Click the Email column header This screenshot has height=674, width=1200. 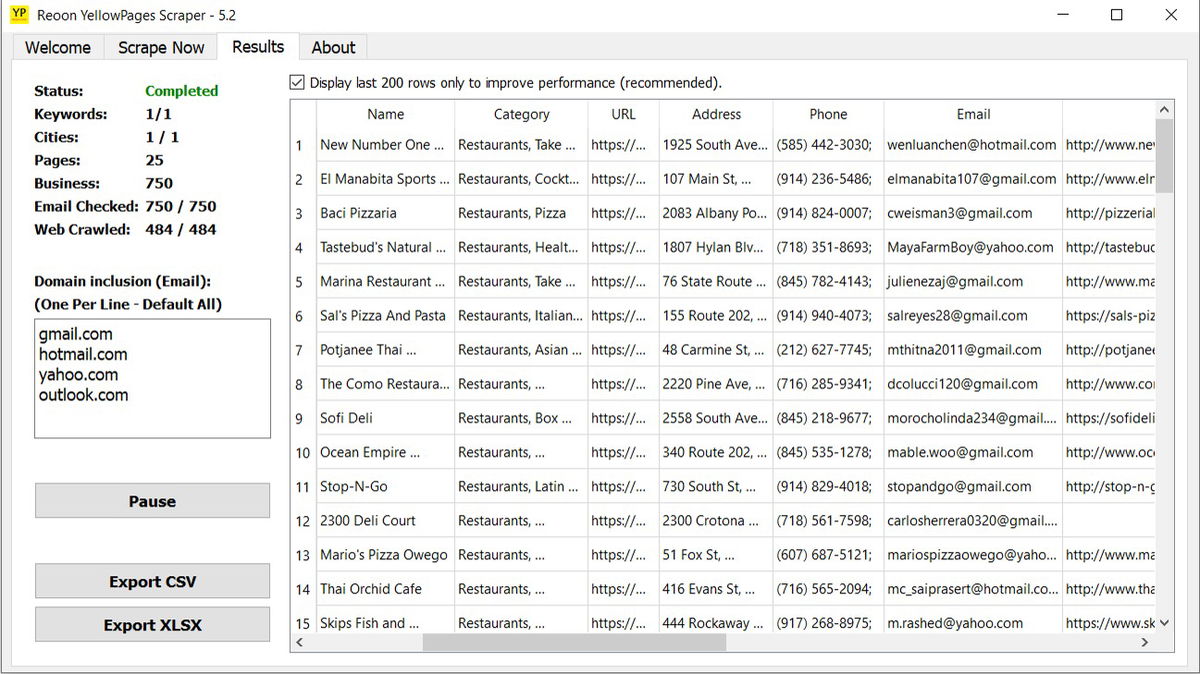click(x=973, y=113)
